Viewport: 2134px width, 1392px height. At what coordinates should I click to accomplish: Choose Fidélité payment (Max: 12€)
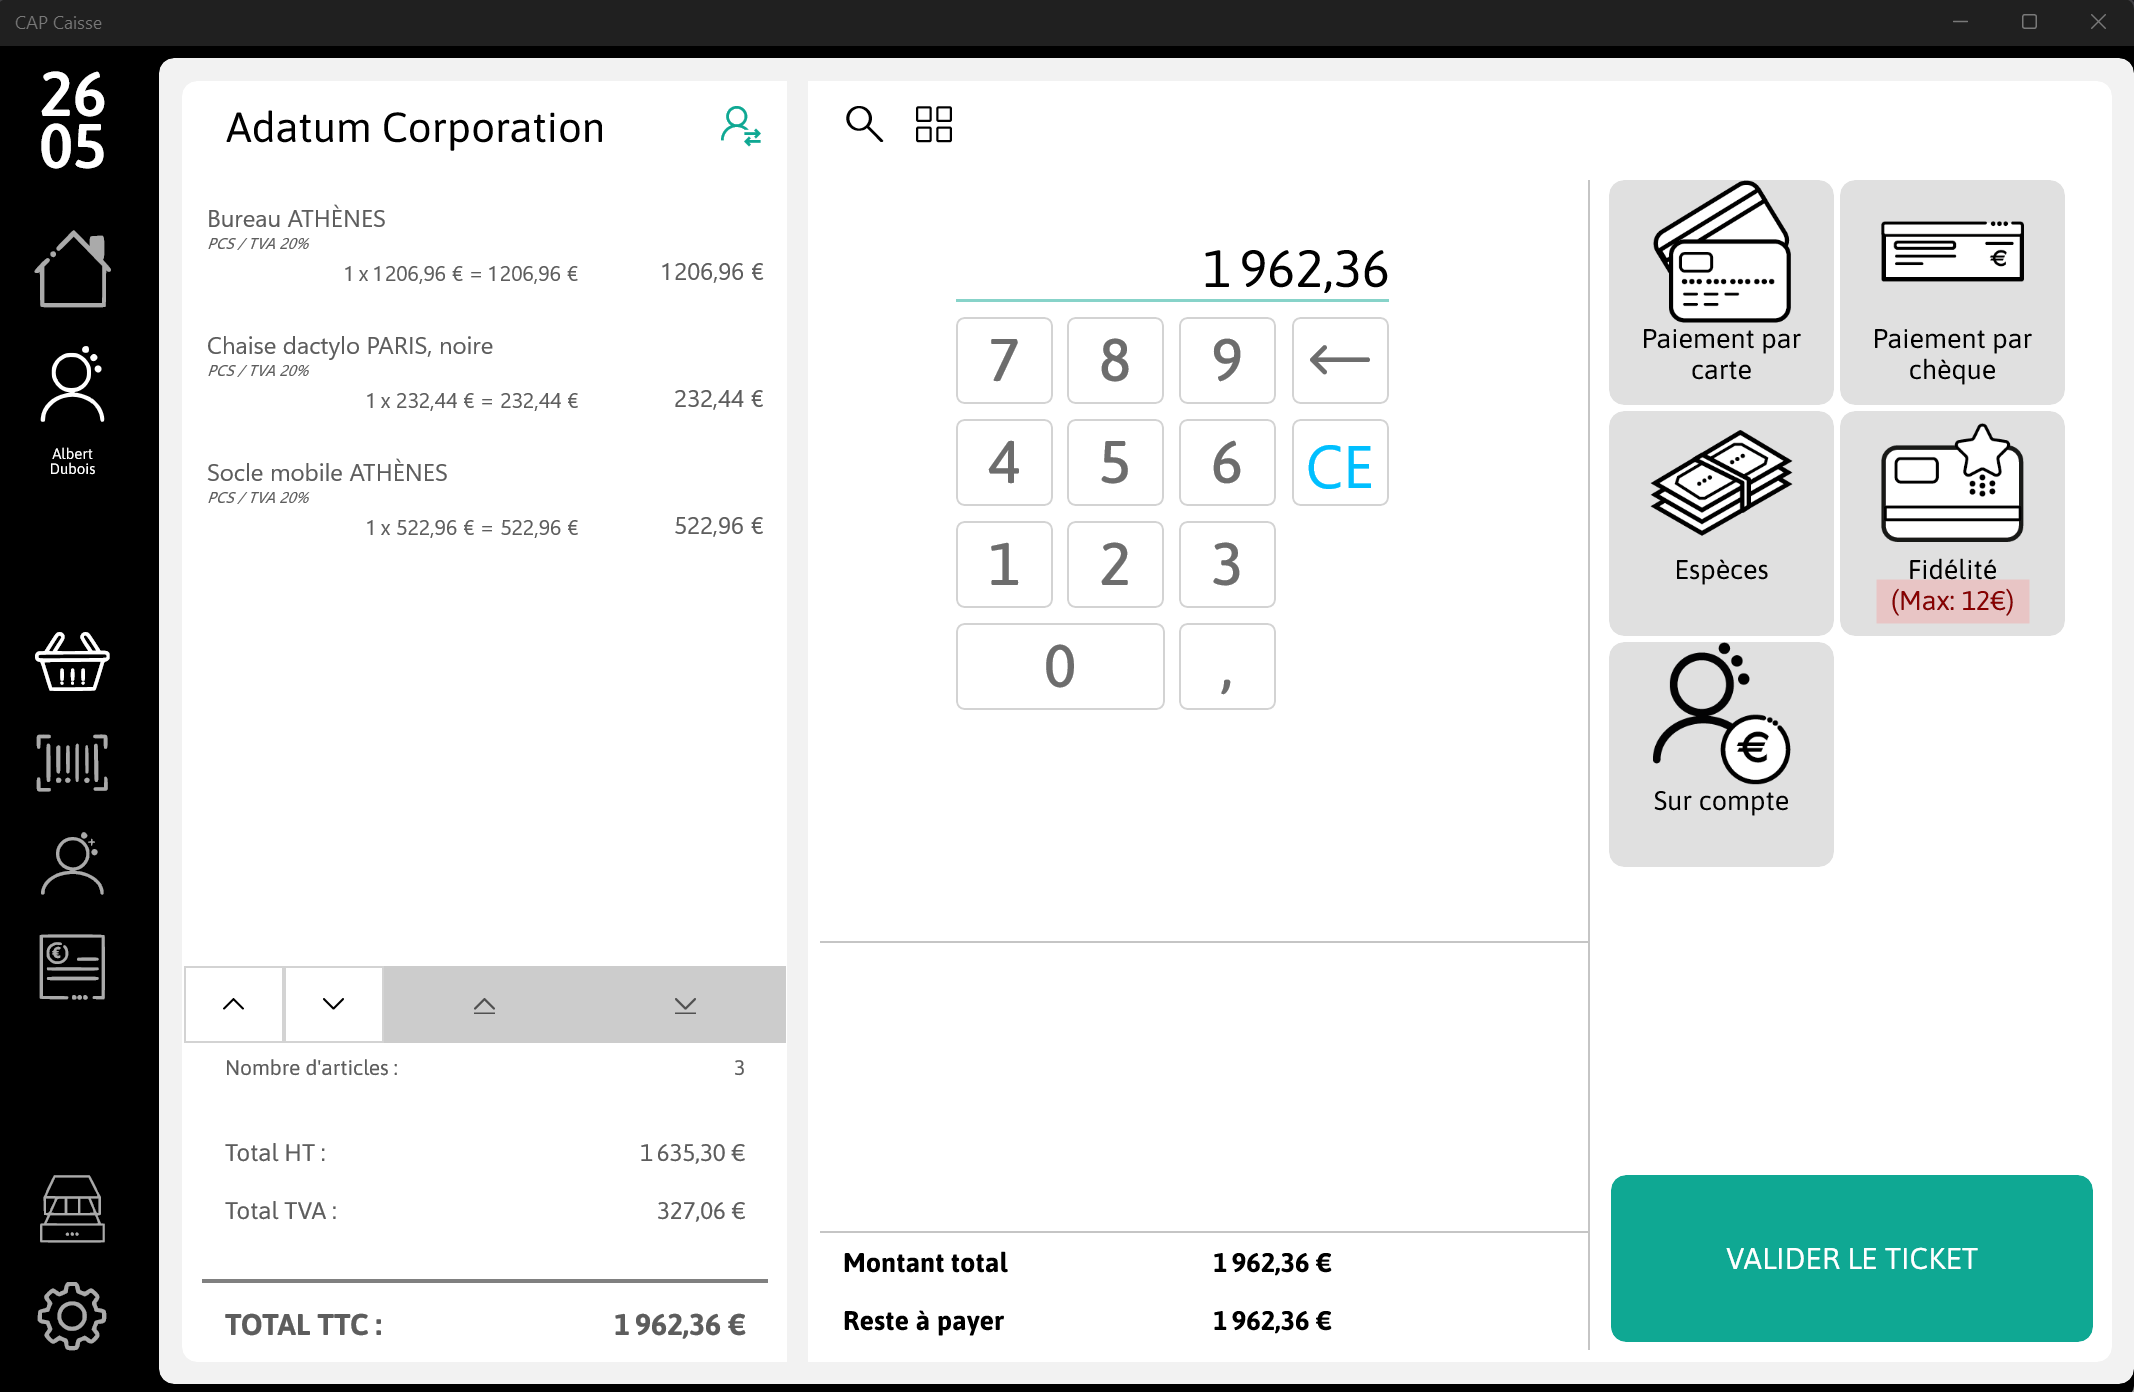click(x=1952, y=523)
